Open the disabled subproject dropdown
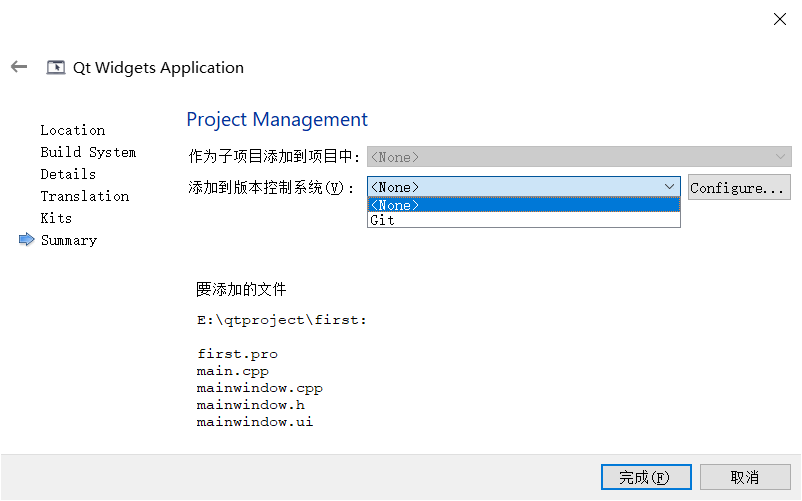The width and height of the screenshot is (802, 501). click(579, 157)
